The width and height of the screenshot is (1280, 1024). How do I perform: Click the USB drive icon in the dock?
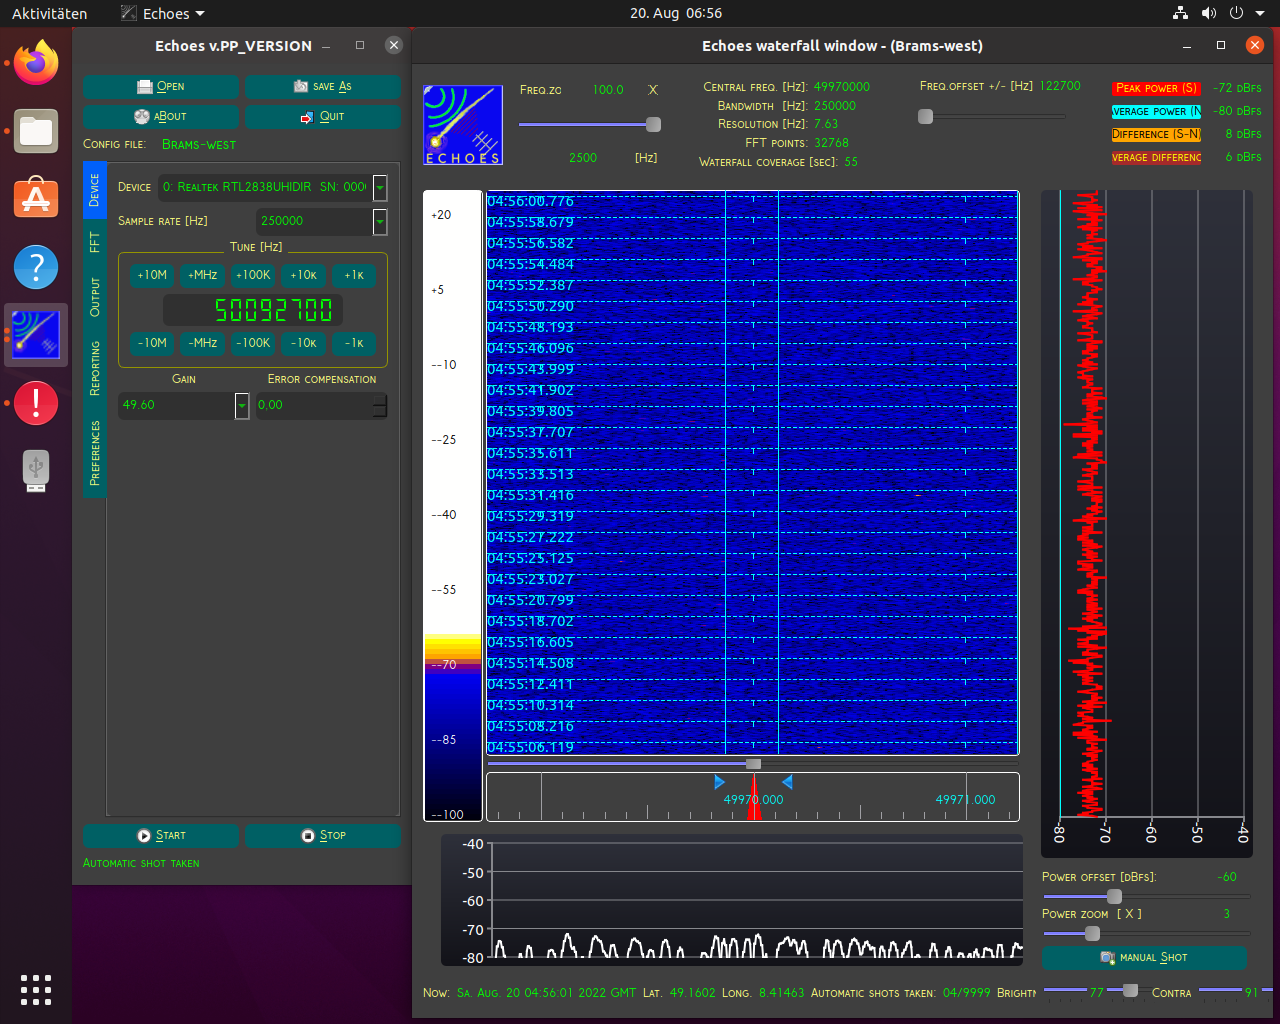tap(36, 470)
